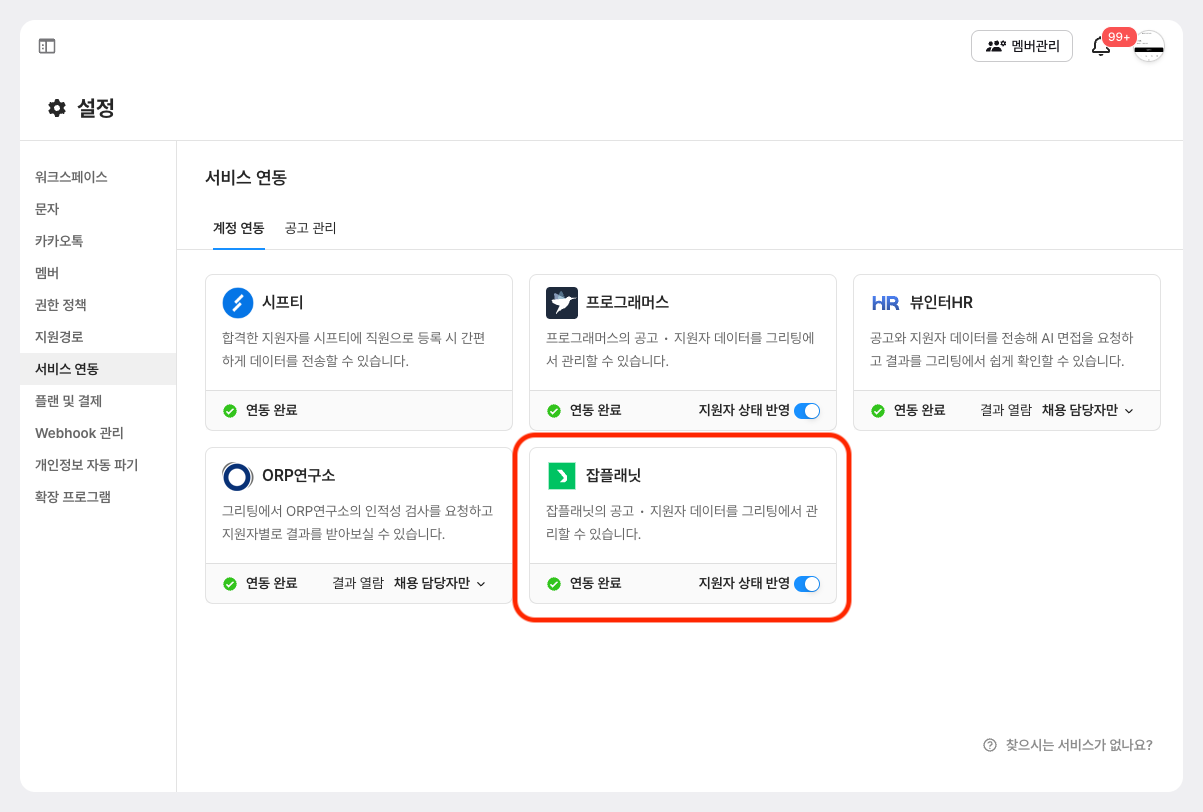1203x812 pixels.
Task: Click the 찾으시는 서비스가 없나요? link
Action: click(1068, 745)
